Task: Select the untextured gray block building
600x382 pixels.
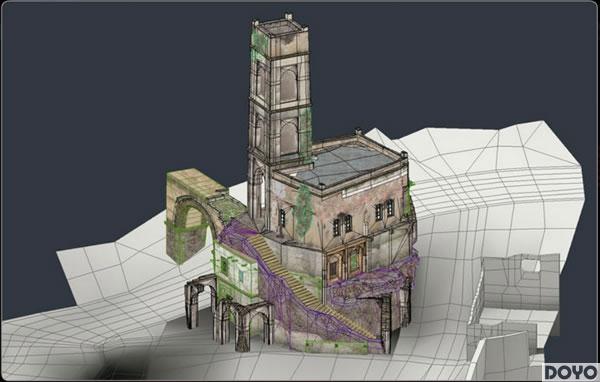Action: [520, 281]
